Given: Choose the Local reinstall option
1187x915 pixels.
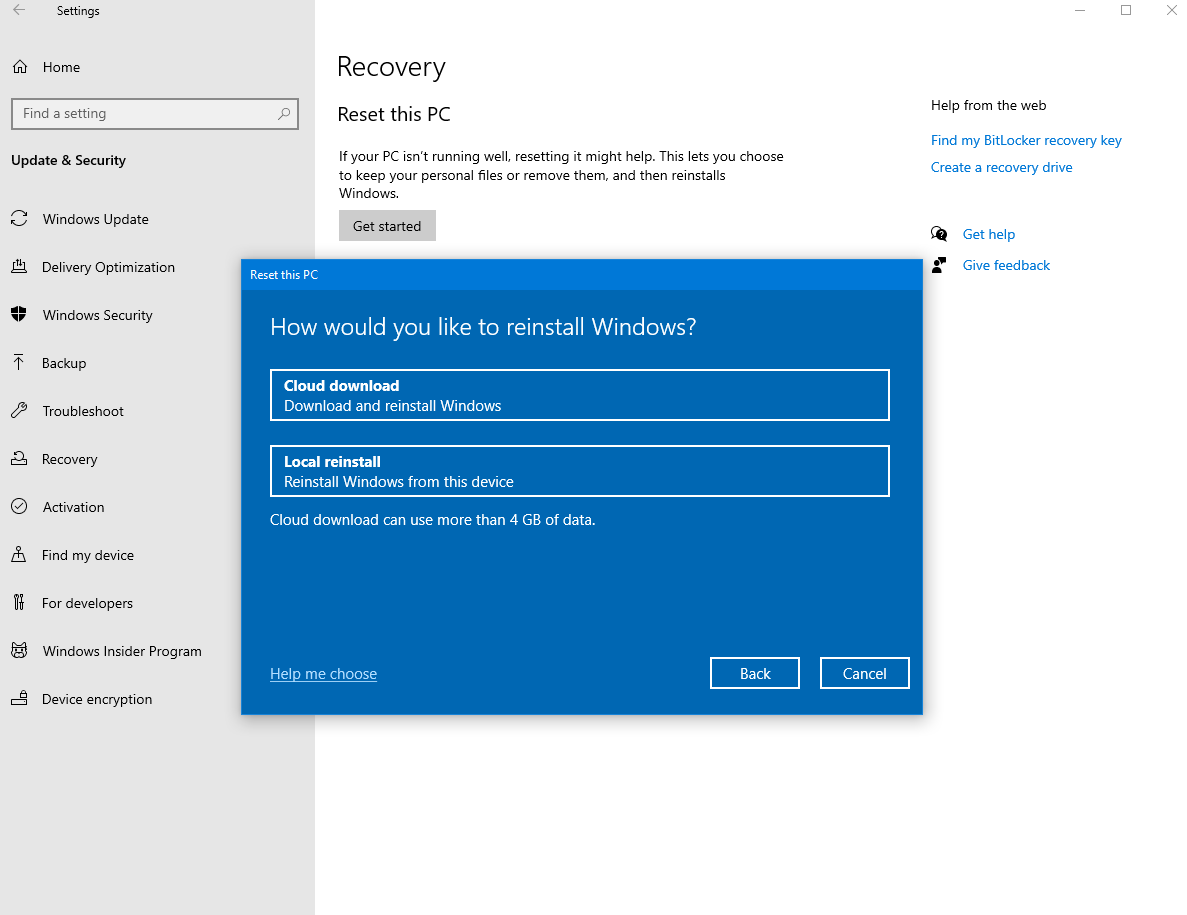Looking at the screenshot, I should pos(579,471).
